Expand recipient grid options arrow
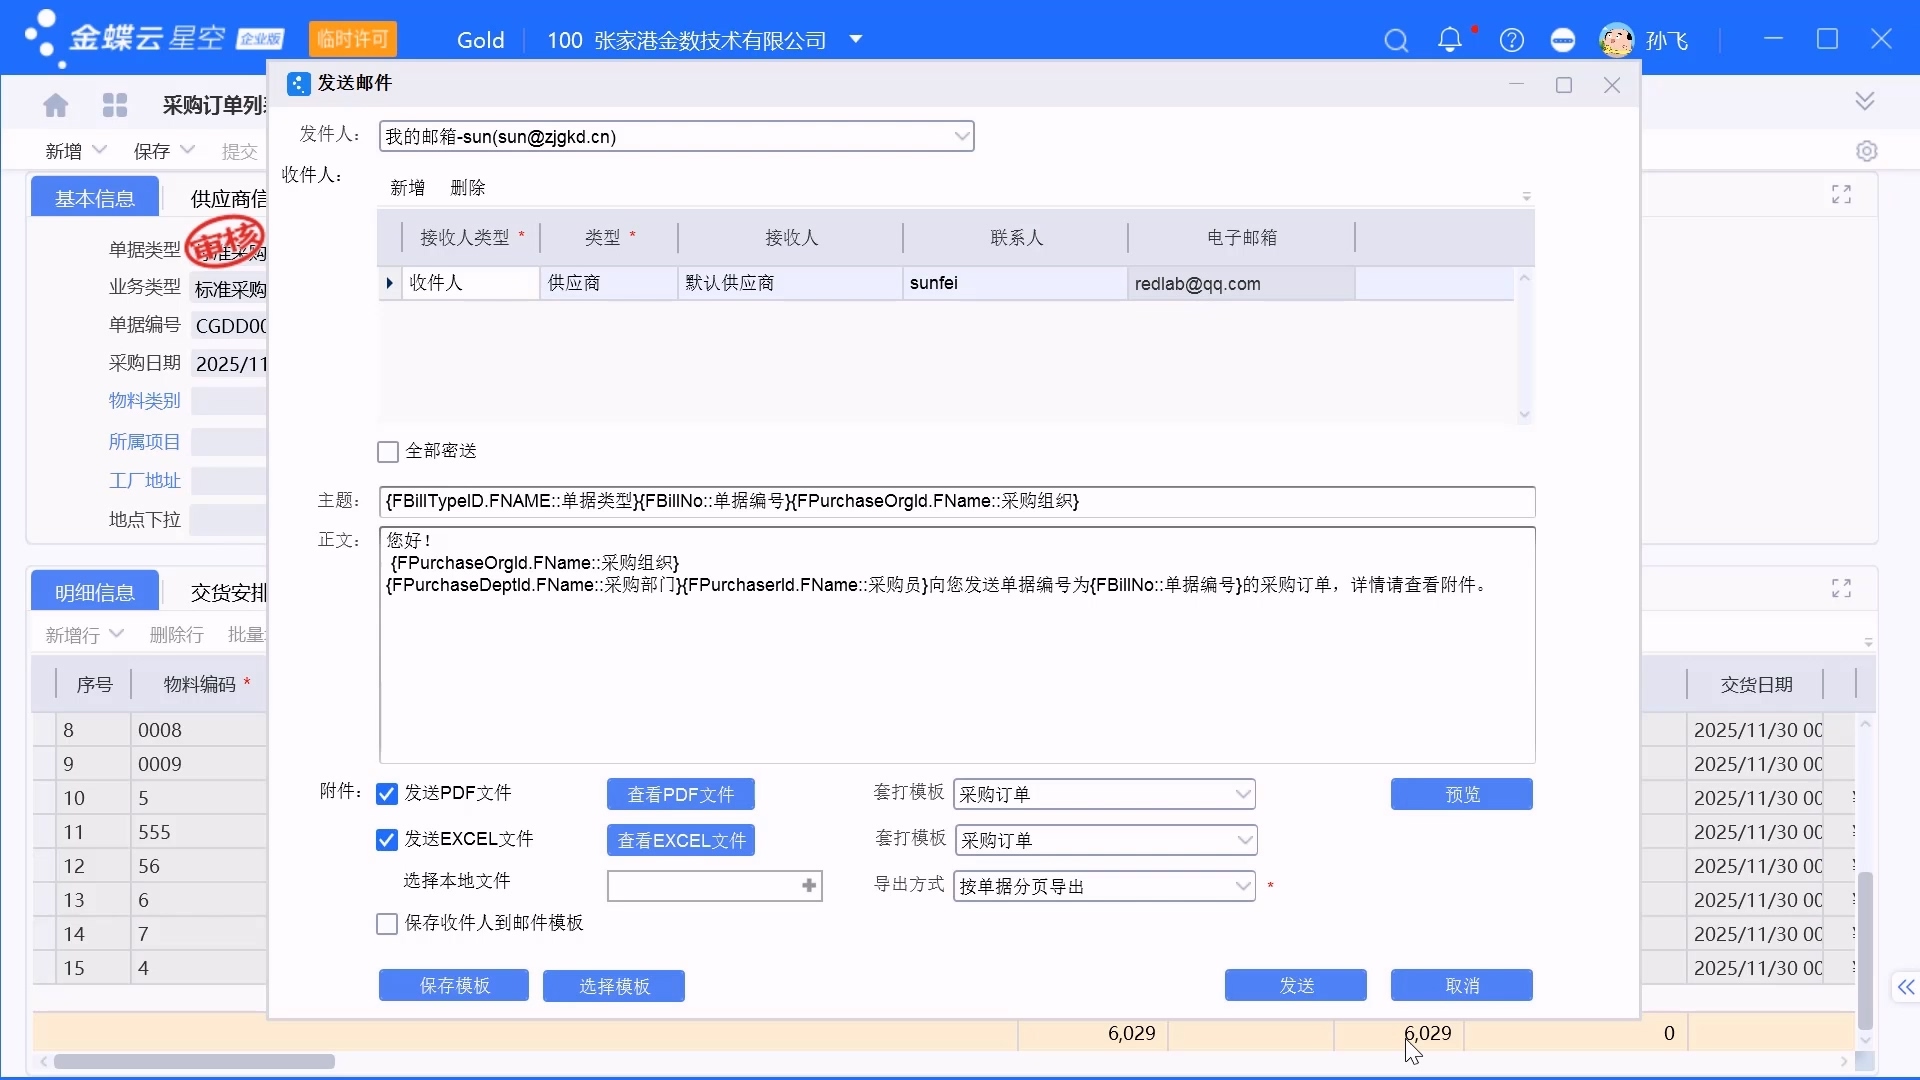 [1526, 196]
